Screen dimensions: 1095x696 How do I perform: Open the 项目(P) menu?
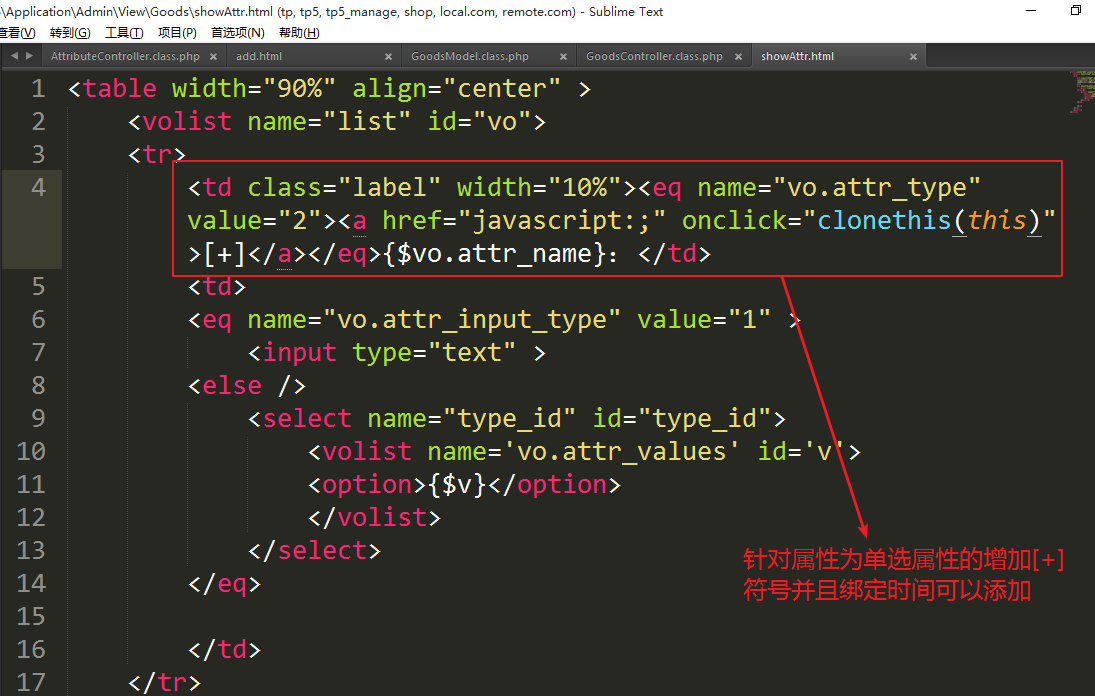point(177,33)
